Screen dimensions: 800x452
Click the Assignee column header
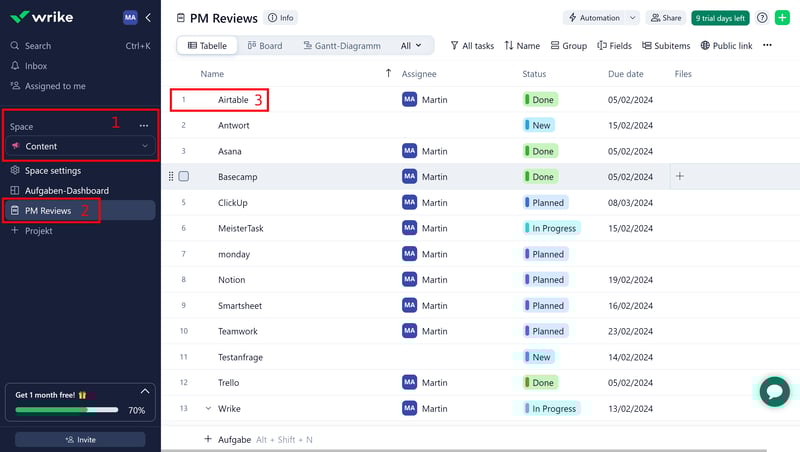click(419, 74)
